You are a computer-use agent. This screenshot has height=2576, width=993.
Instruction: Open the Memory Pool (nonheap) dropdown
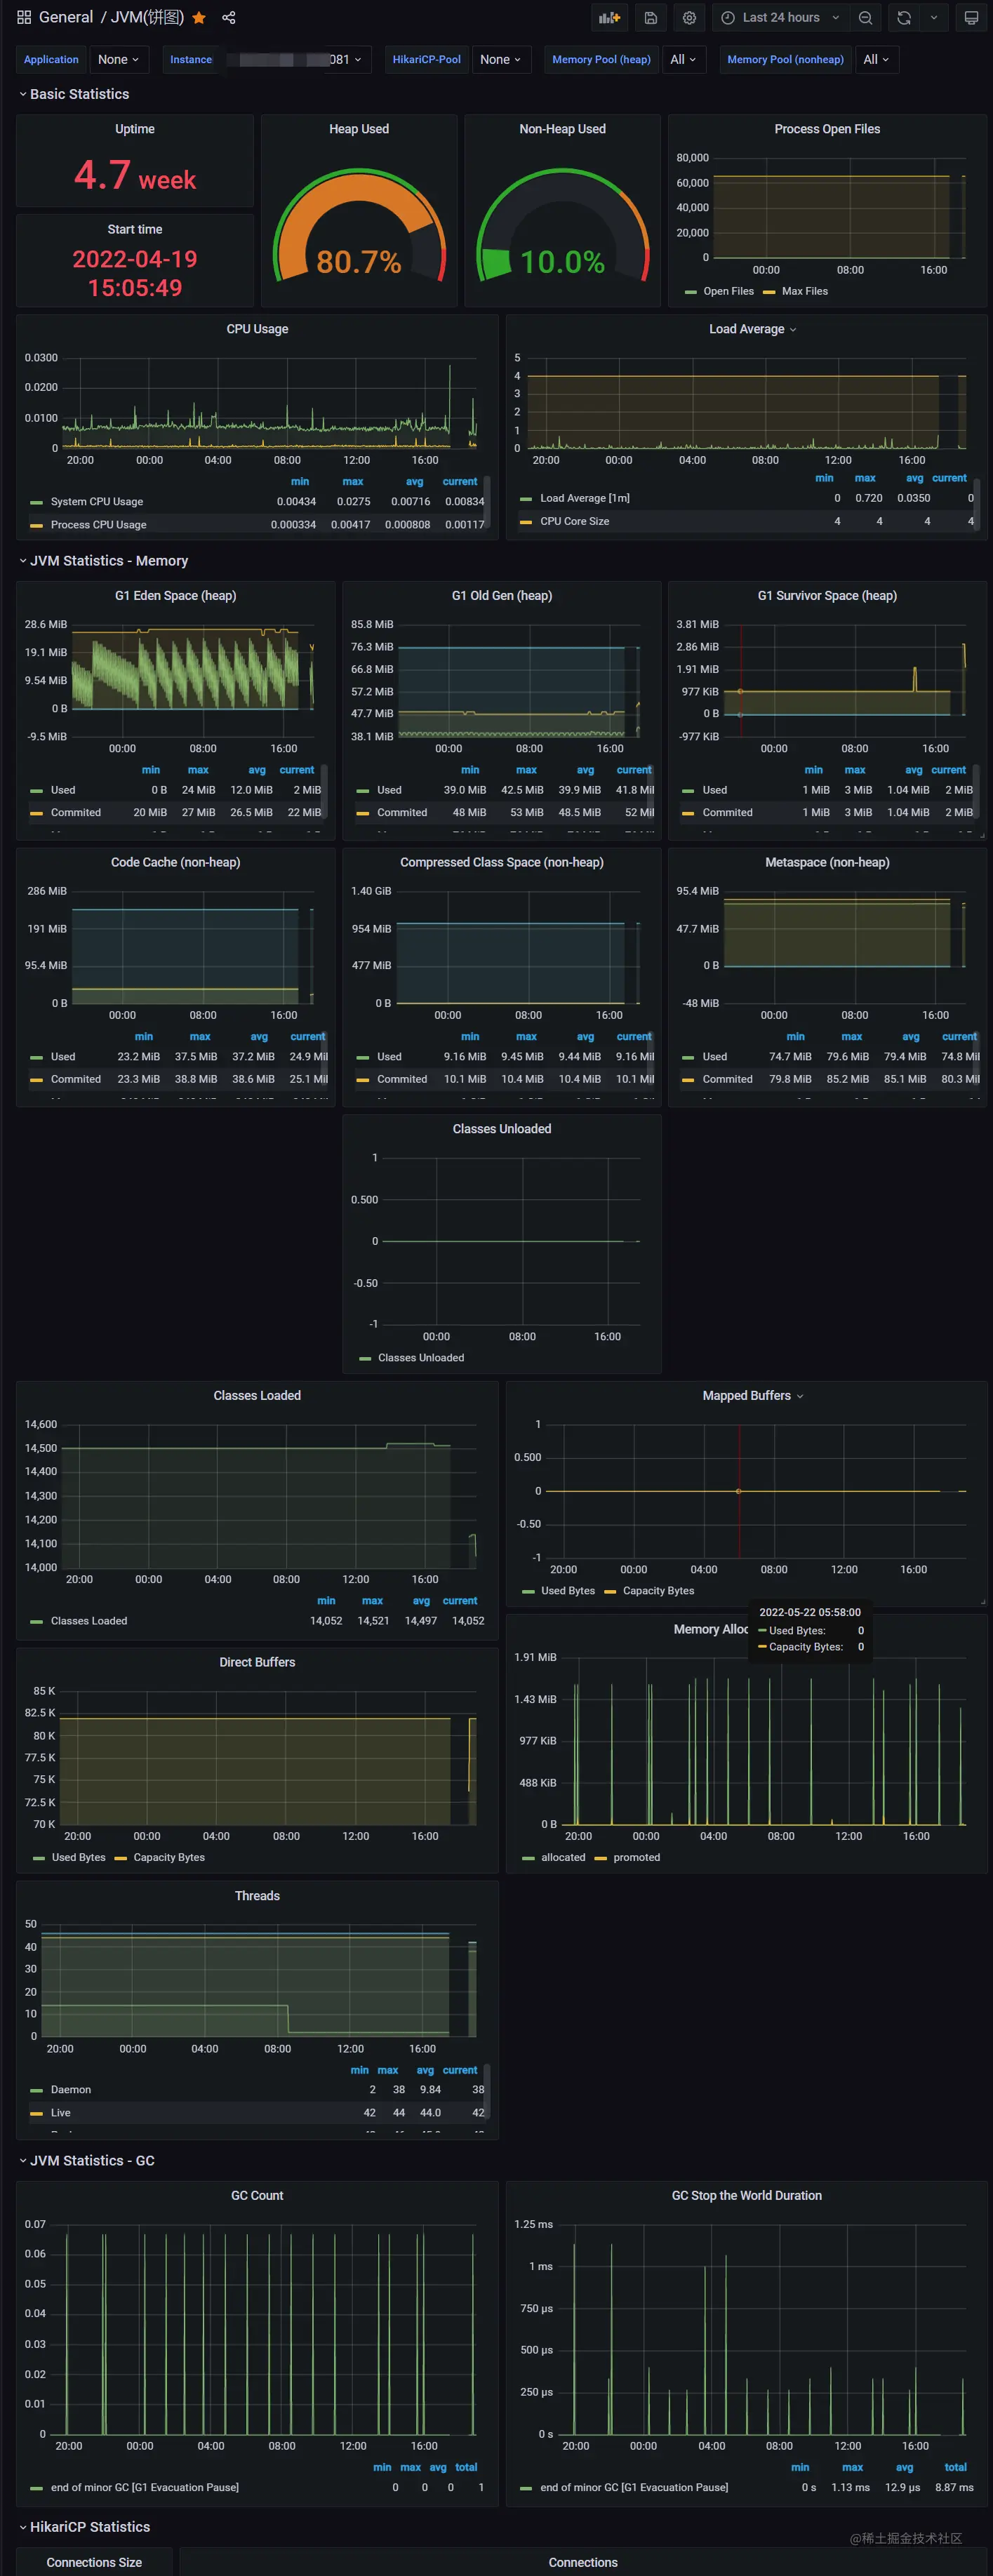(877, 60)
